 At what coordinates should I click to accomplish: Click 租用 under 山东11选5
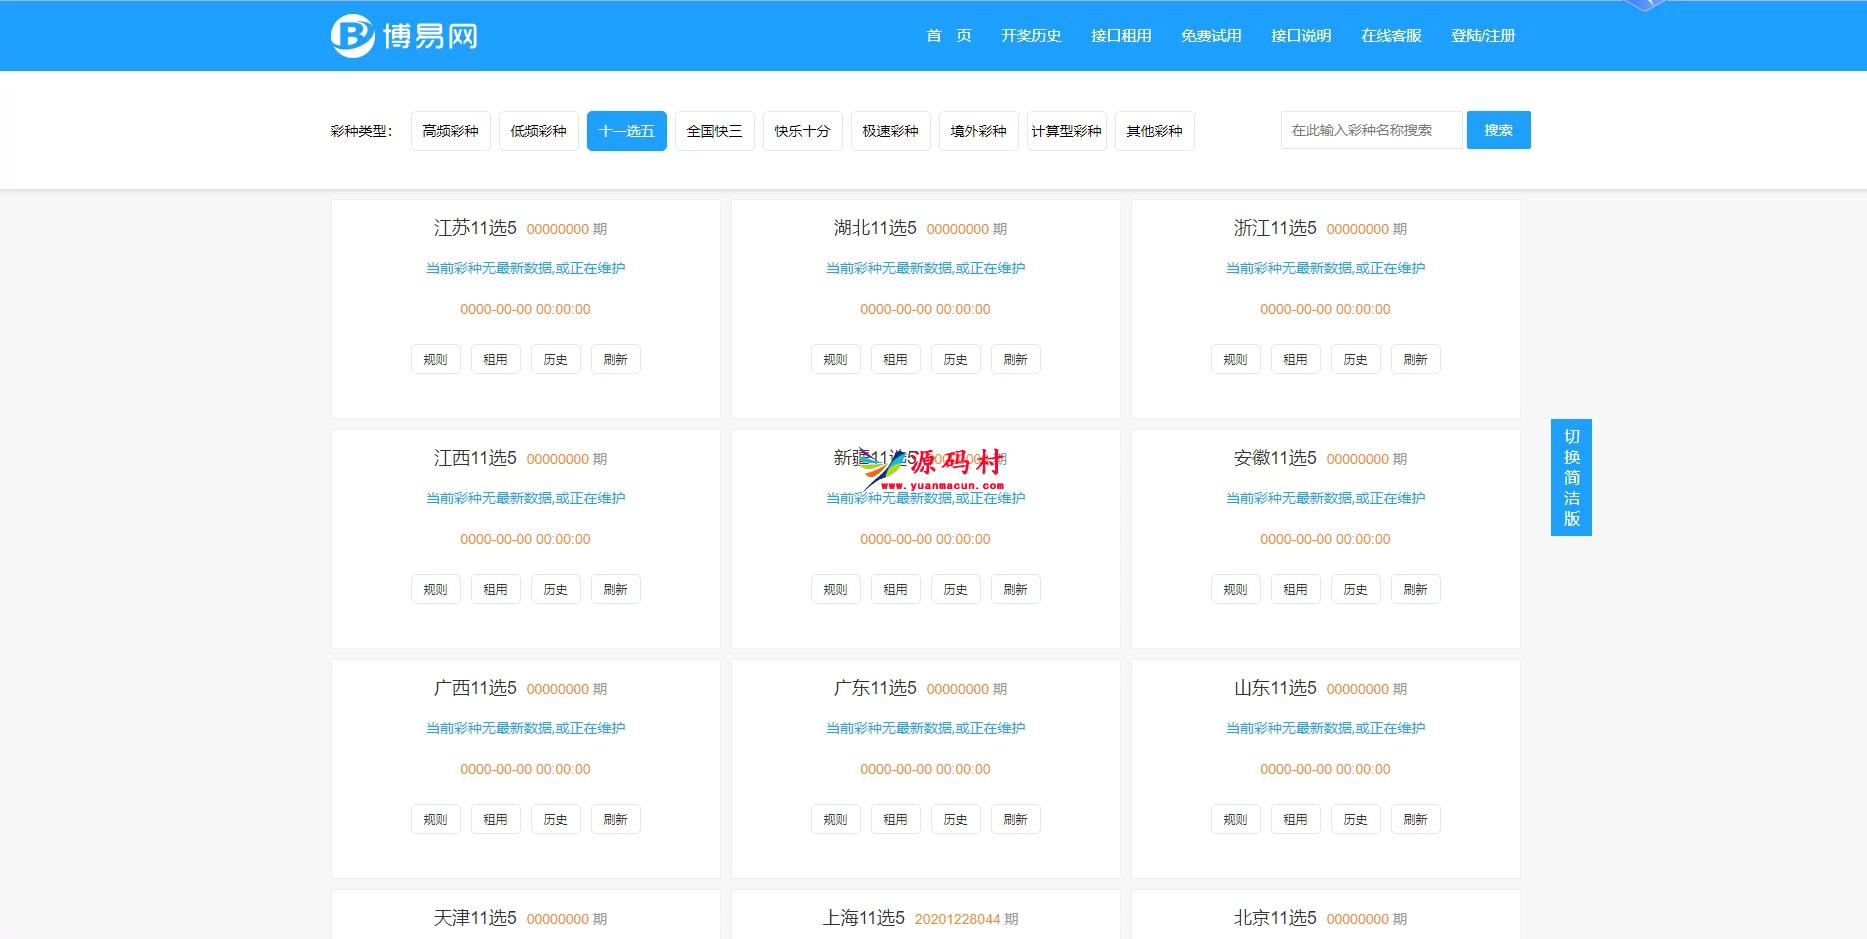(x=1295, y=820)
